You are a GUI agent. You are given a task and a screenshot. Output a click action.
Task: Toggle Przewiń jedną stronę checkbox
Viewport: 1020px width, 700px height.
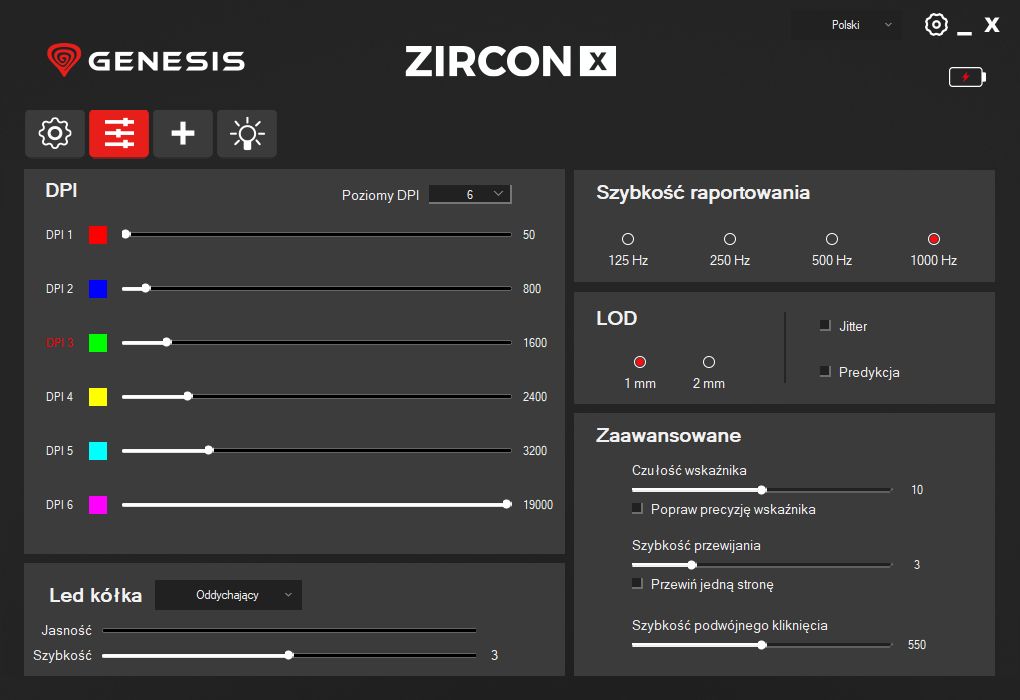tap(638, 584)
